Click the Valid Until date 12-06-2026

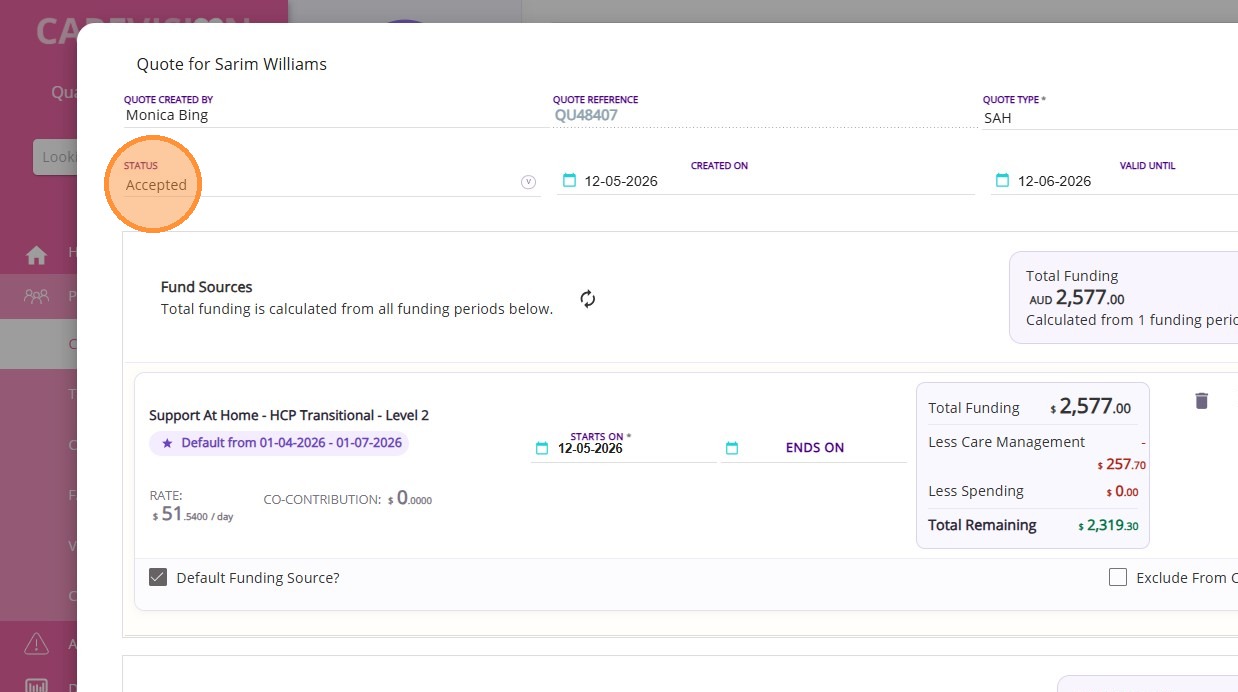coord(1054,181)
